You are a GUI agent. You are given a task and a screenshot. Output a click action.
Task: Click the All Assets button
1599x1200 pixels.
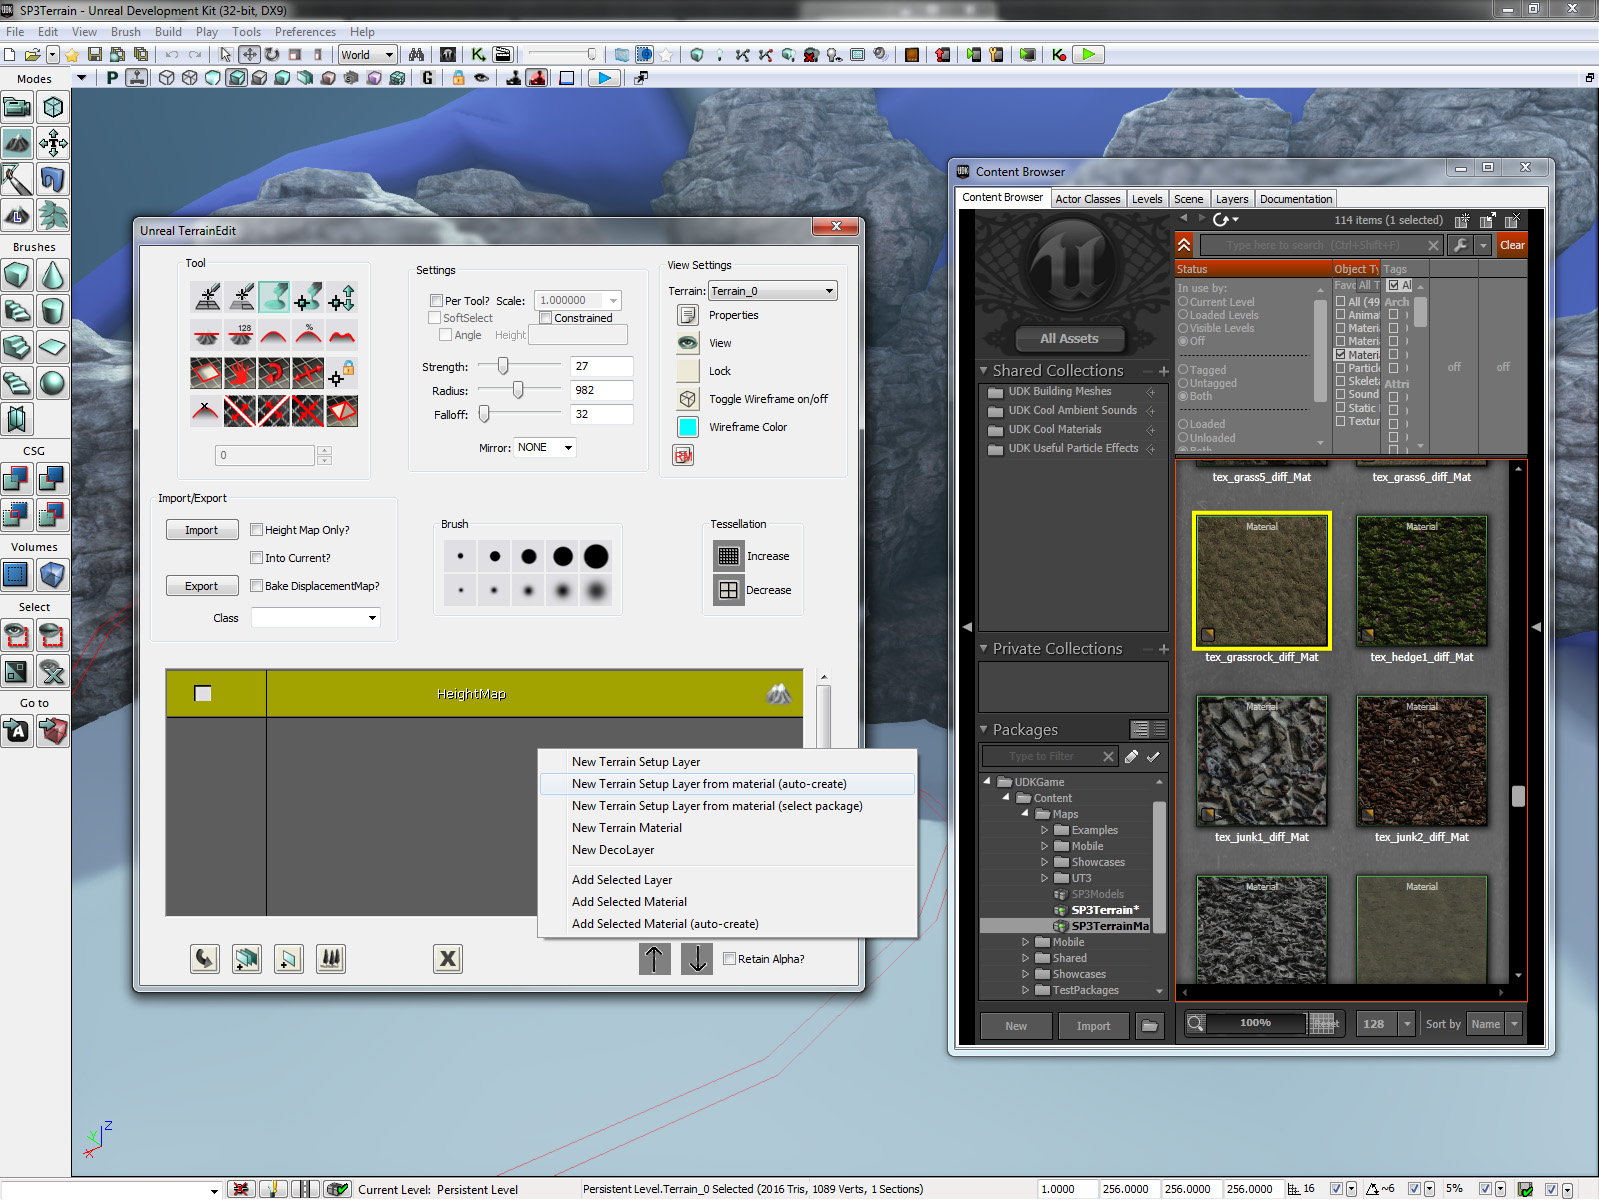click(x=1069, y=339)
